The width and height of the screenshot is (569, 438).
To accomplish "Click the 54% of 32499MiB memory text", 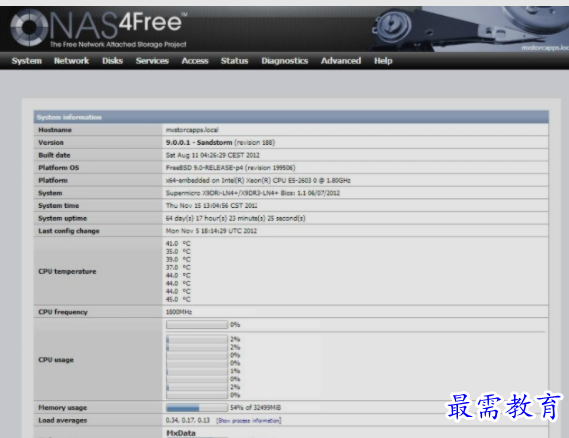I will (x=255, y=408).
